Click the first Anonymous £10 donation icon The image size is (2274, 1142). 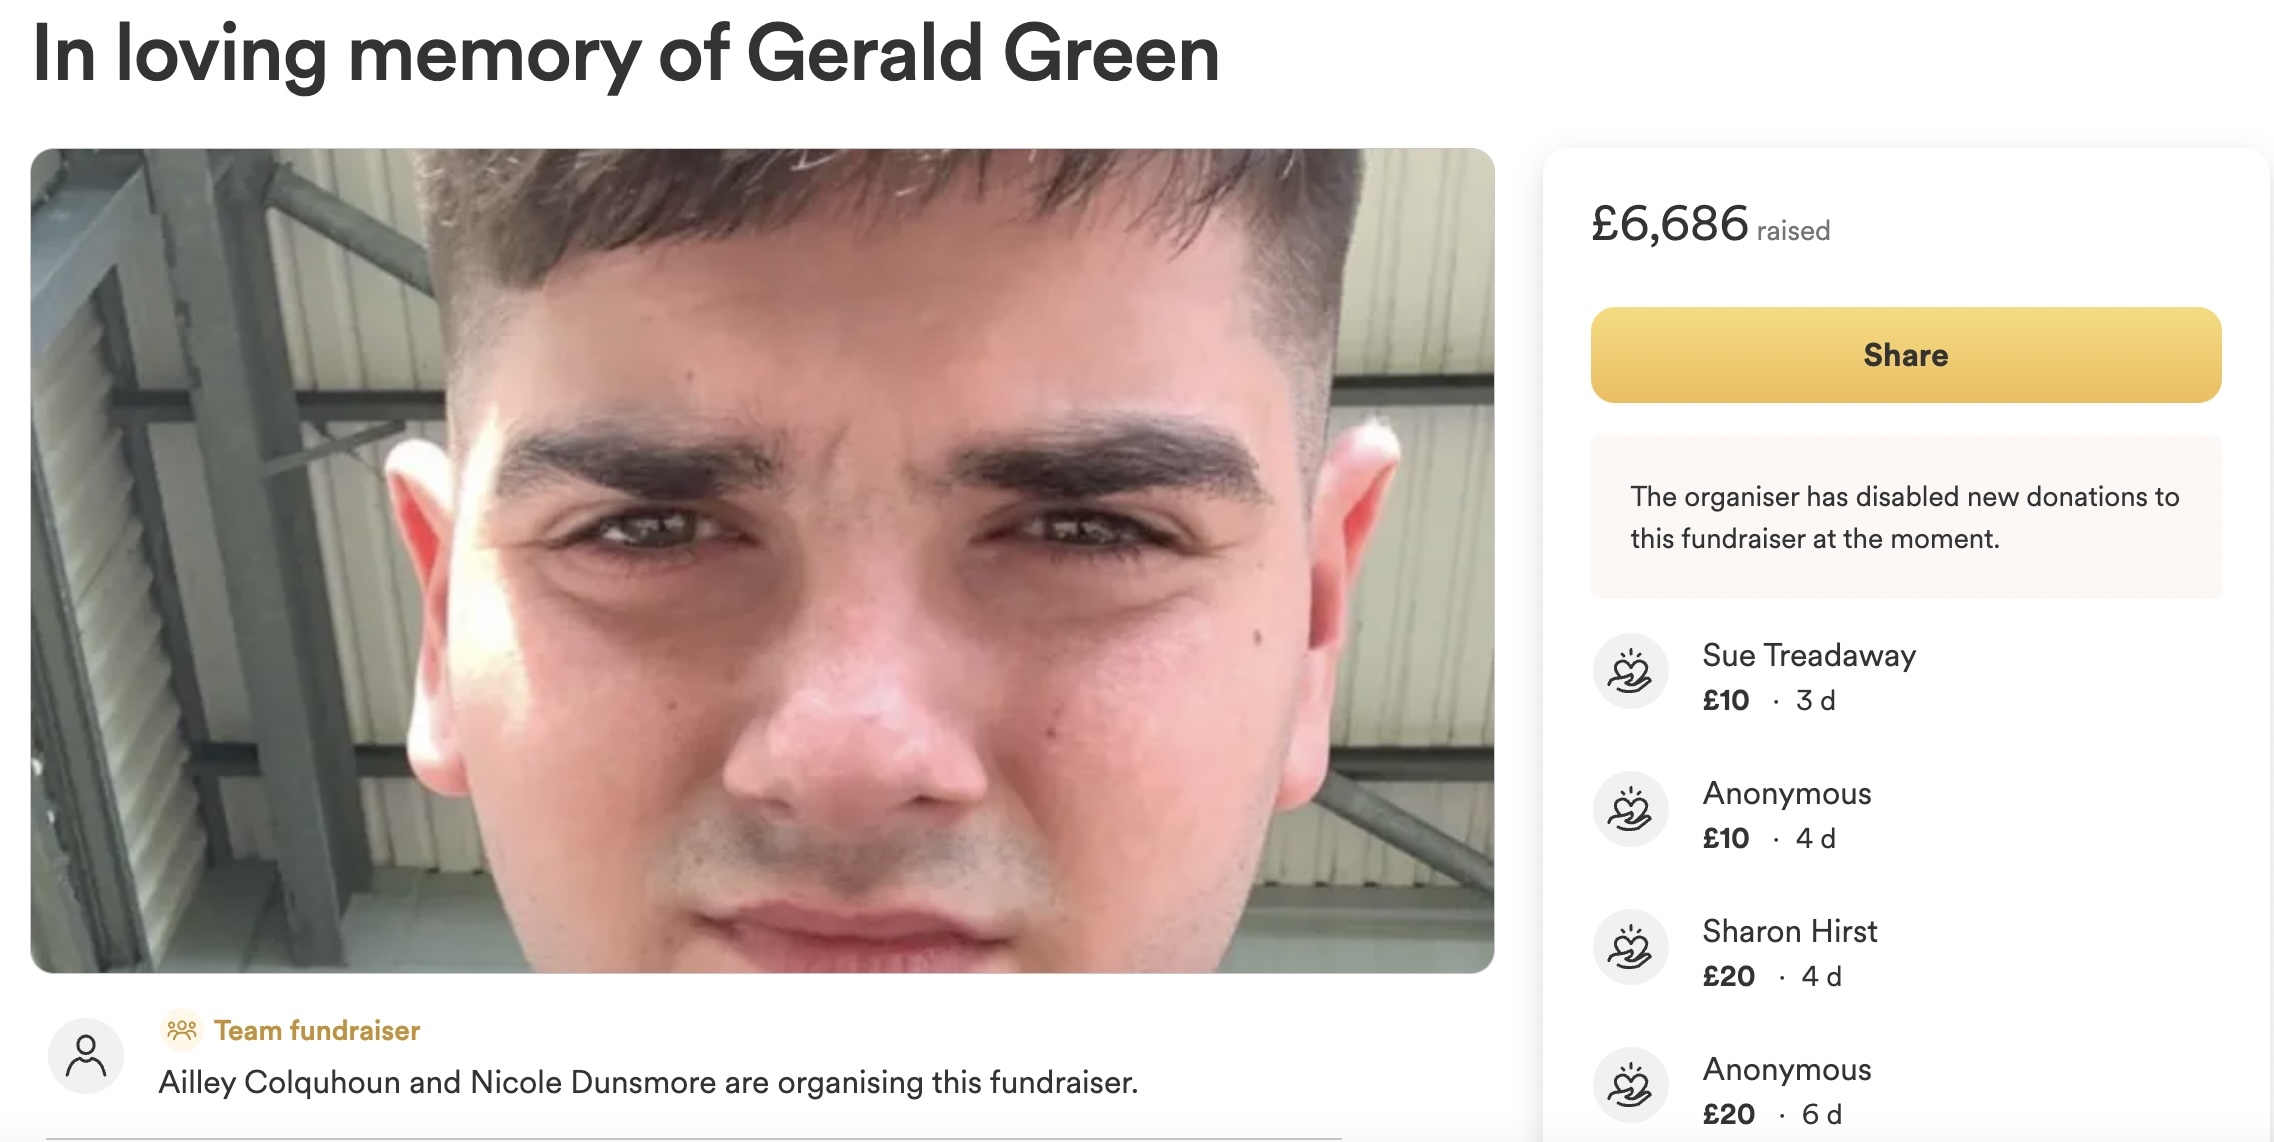pos(1630,809)
